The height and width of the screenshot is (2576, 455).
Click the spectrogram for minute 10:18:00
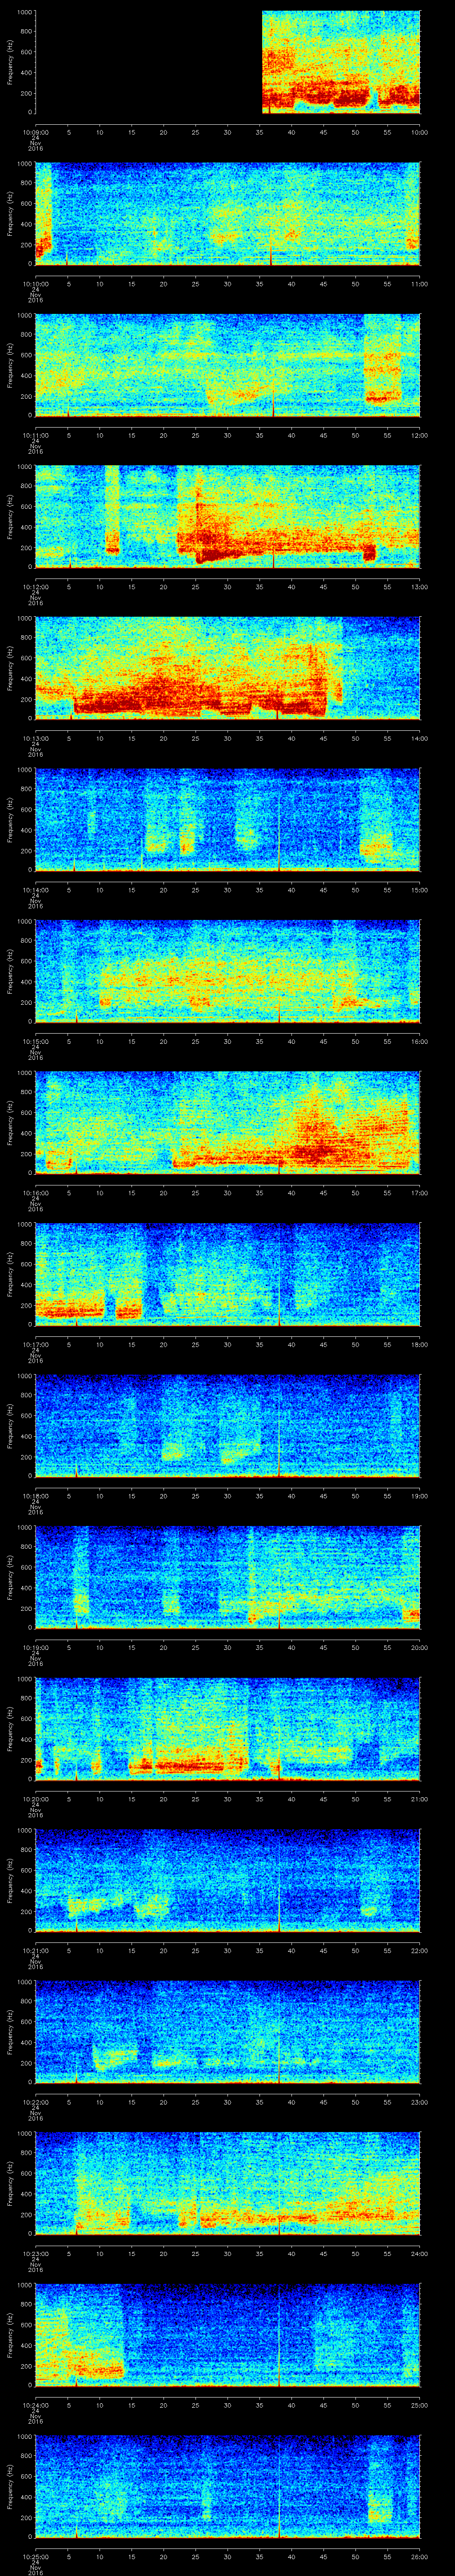pos(228,1425)
